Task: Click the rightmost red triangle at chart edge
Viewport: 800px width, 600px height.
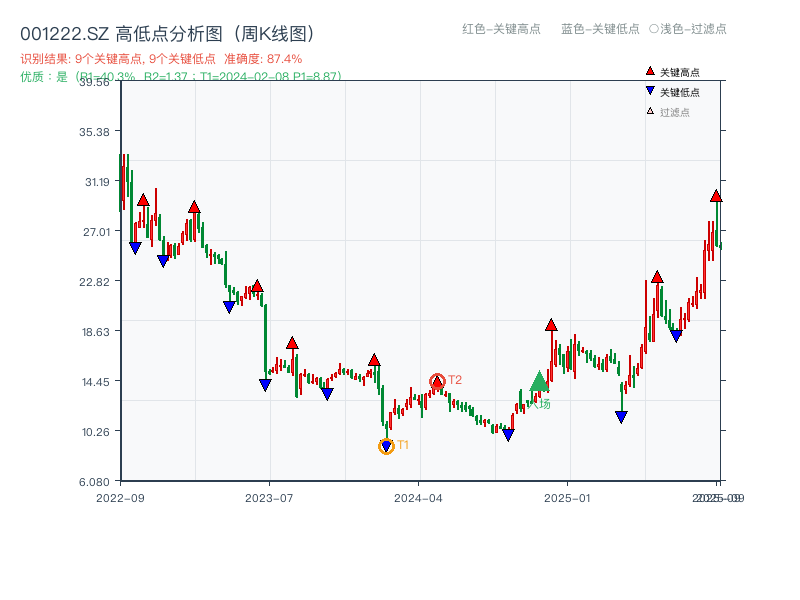Action: pos(716,198)
